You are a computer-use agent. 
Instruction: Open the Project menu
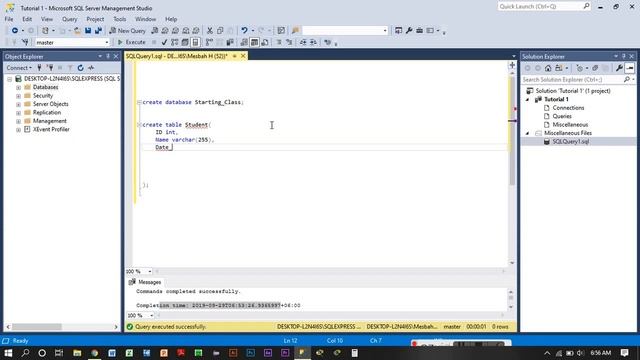tap(95, 19)
